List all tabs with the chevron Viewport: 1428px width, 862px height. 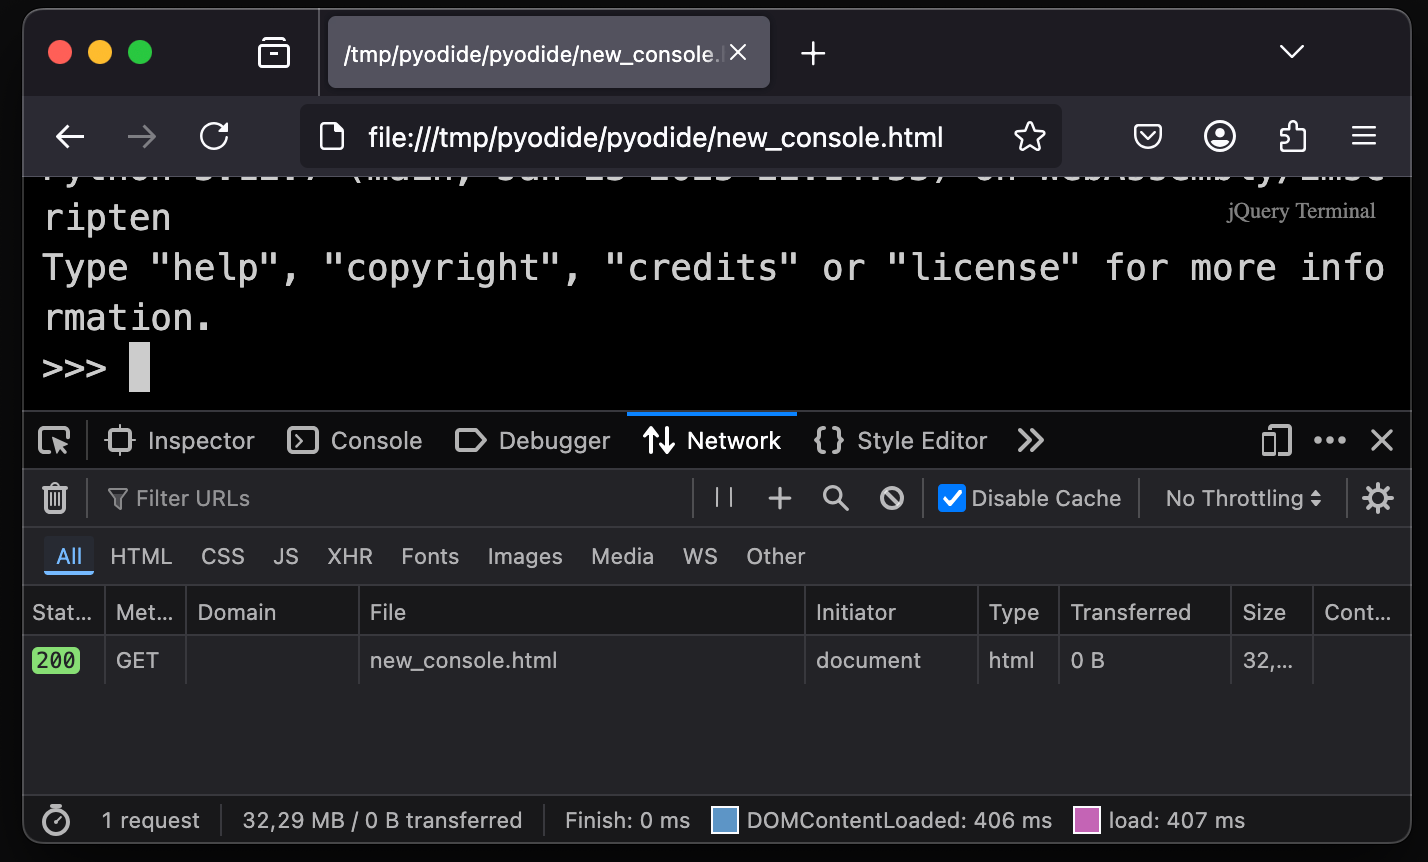(1292, 52)
